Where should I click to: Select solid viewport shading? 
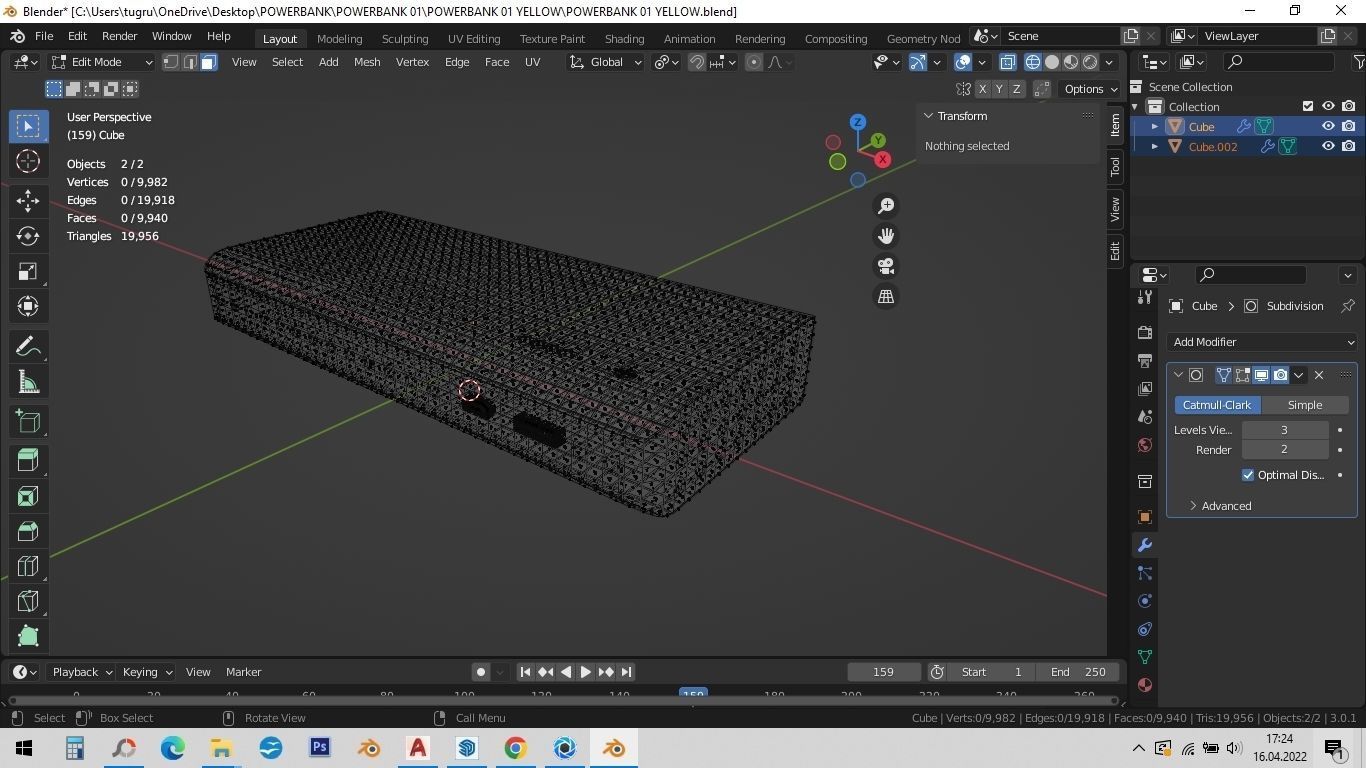pos(1052,62)
